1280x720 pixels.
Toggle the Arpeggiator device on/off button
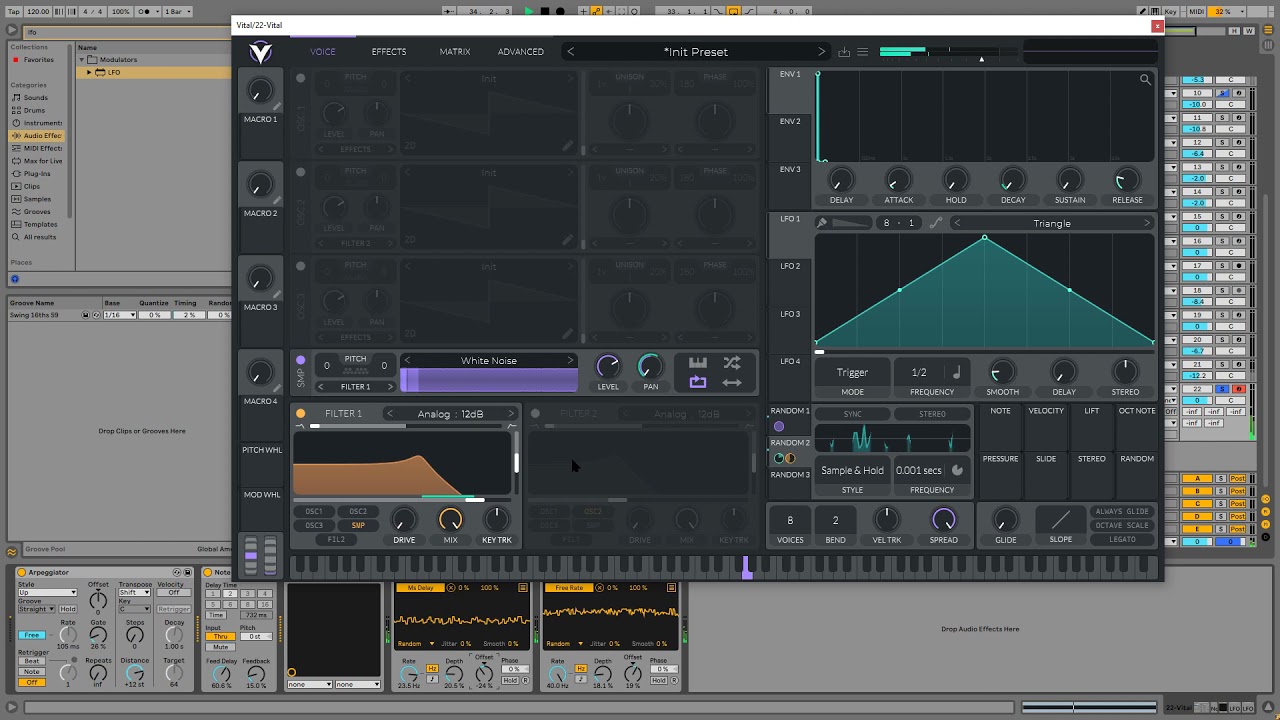pyautogui.click(x=22, y=573)
